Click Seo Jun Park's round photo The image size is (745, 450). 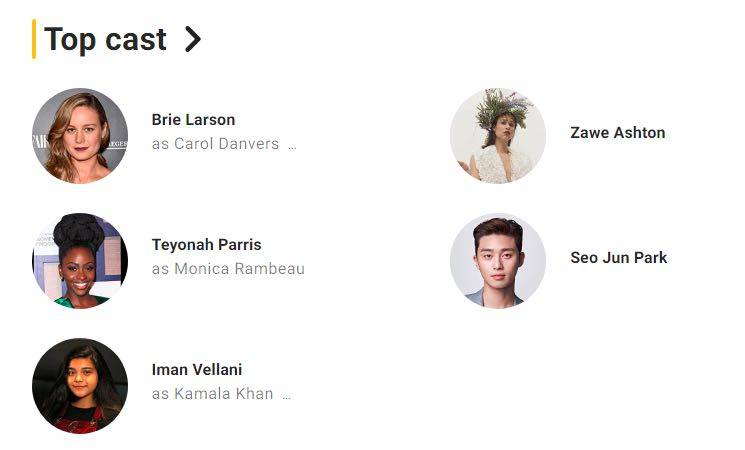[498, 260]
